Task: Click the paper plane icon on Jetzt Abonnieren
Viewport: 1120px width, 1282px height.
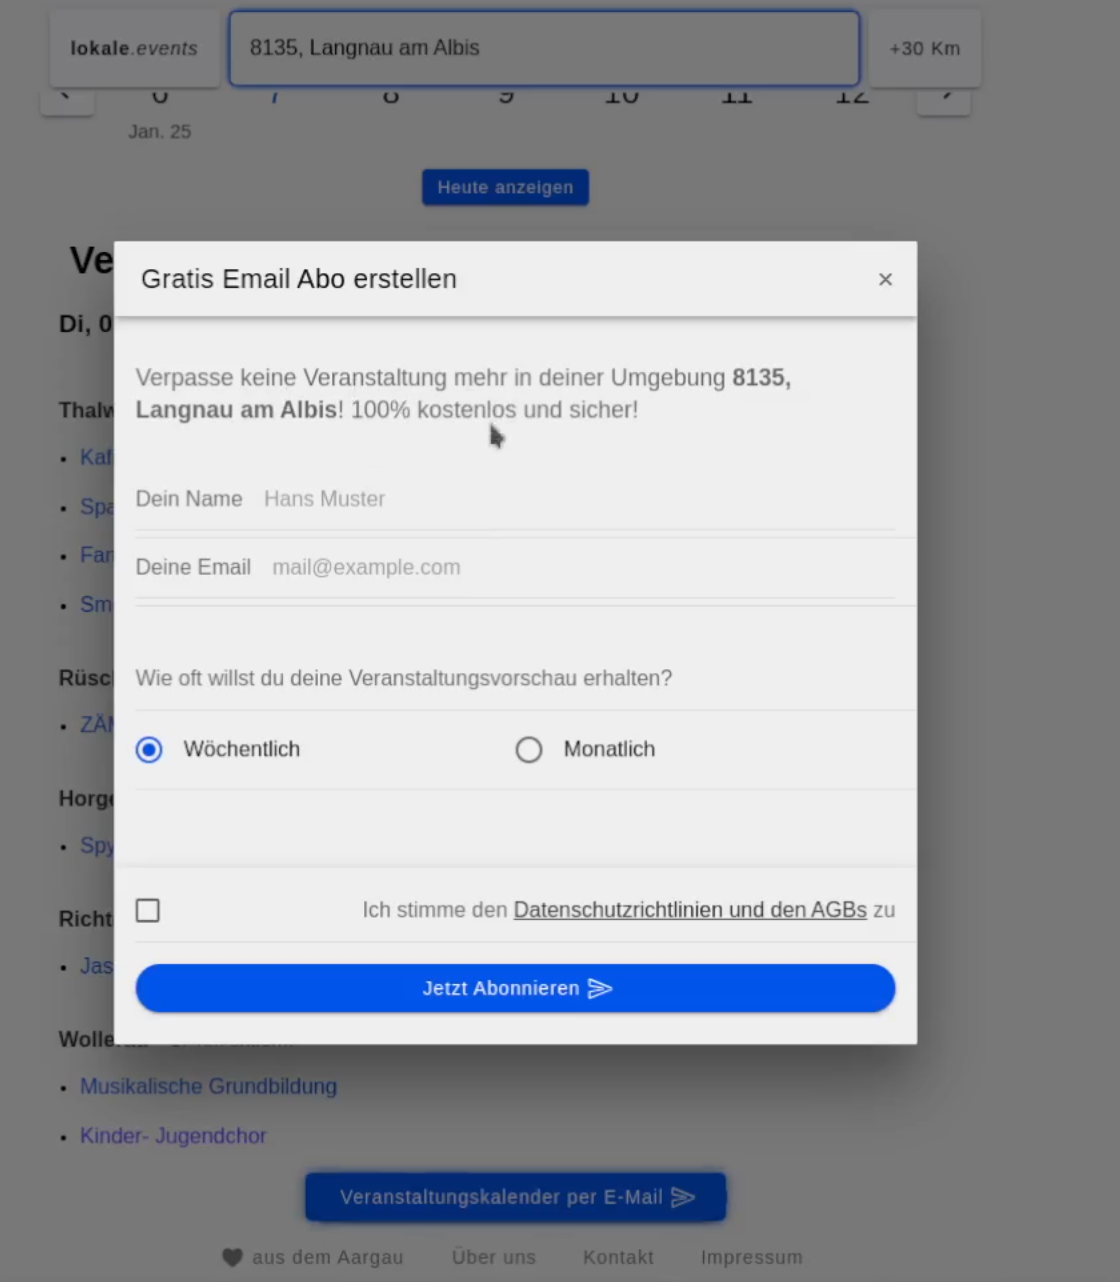Action: [x=600, y=989]
